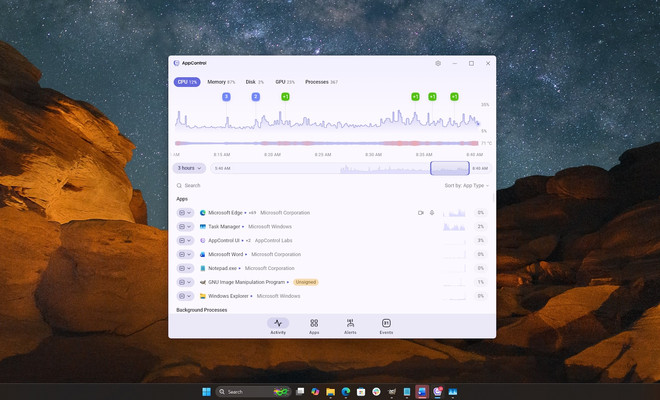
Task: Open File Explorer from taskbar
Action: (x=330, y=392)
